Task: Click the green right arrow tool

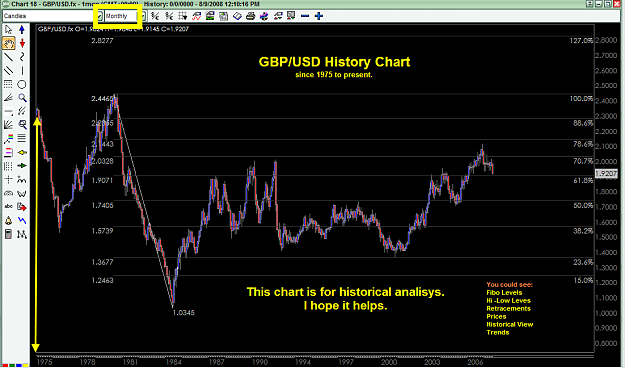Action: click(22, 165)
